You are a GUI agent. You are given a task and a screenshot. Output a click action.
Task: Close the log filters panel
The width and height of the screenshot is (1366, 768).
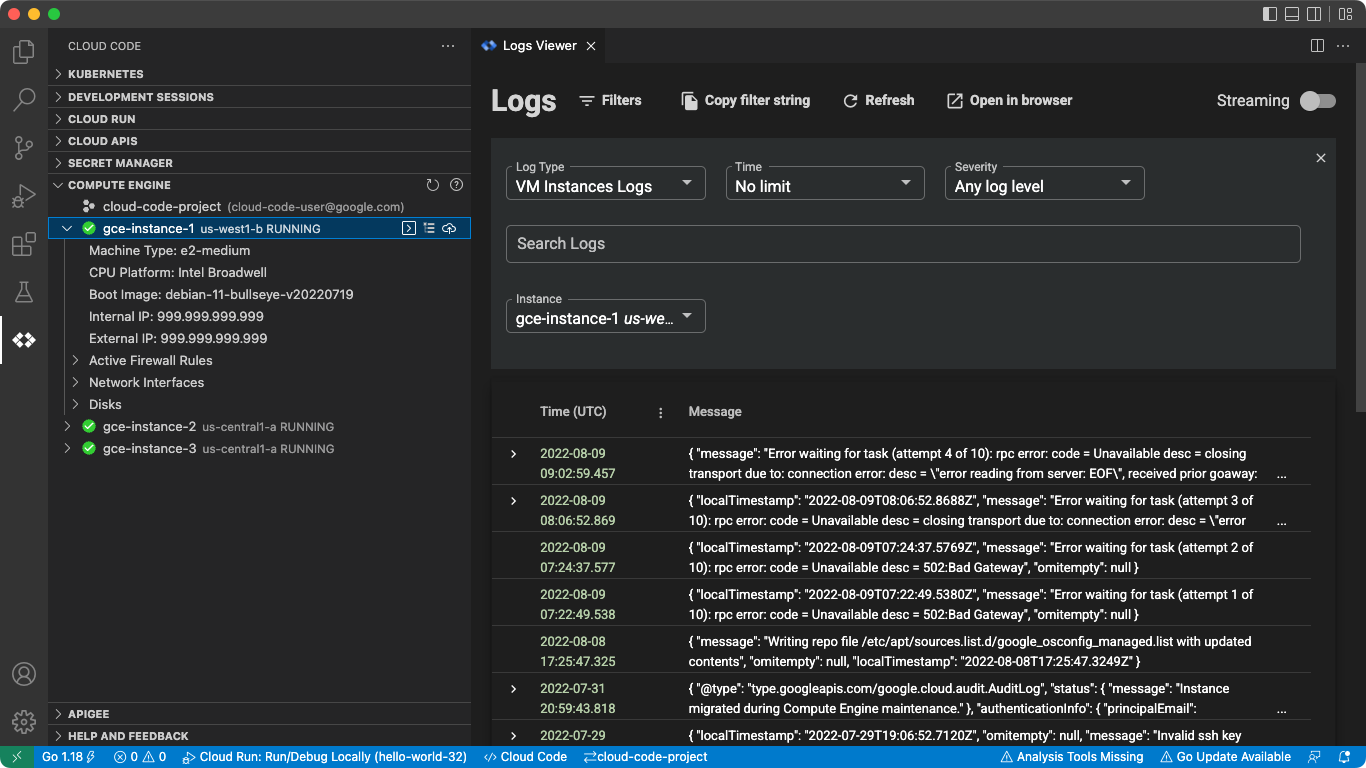pyautogui.click(x=1321, y=158)
